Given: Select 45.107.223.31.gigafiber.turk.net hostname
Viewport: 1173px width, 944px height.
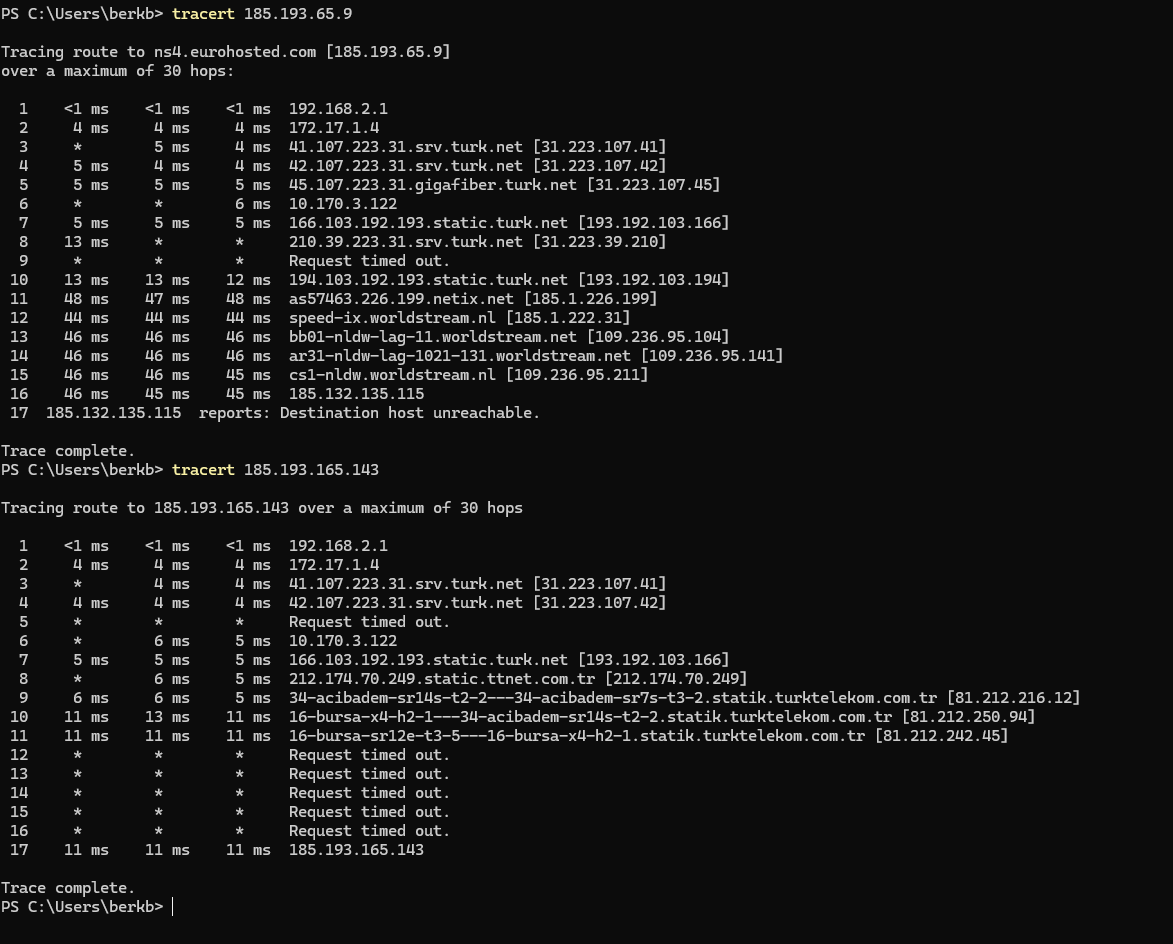Looking at the screenshot, I should tap(433, 185).
